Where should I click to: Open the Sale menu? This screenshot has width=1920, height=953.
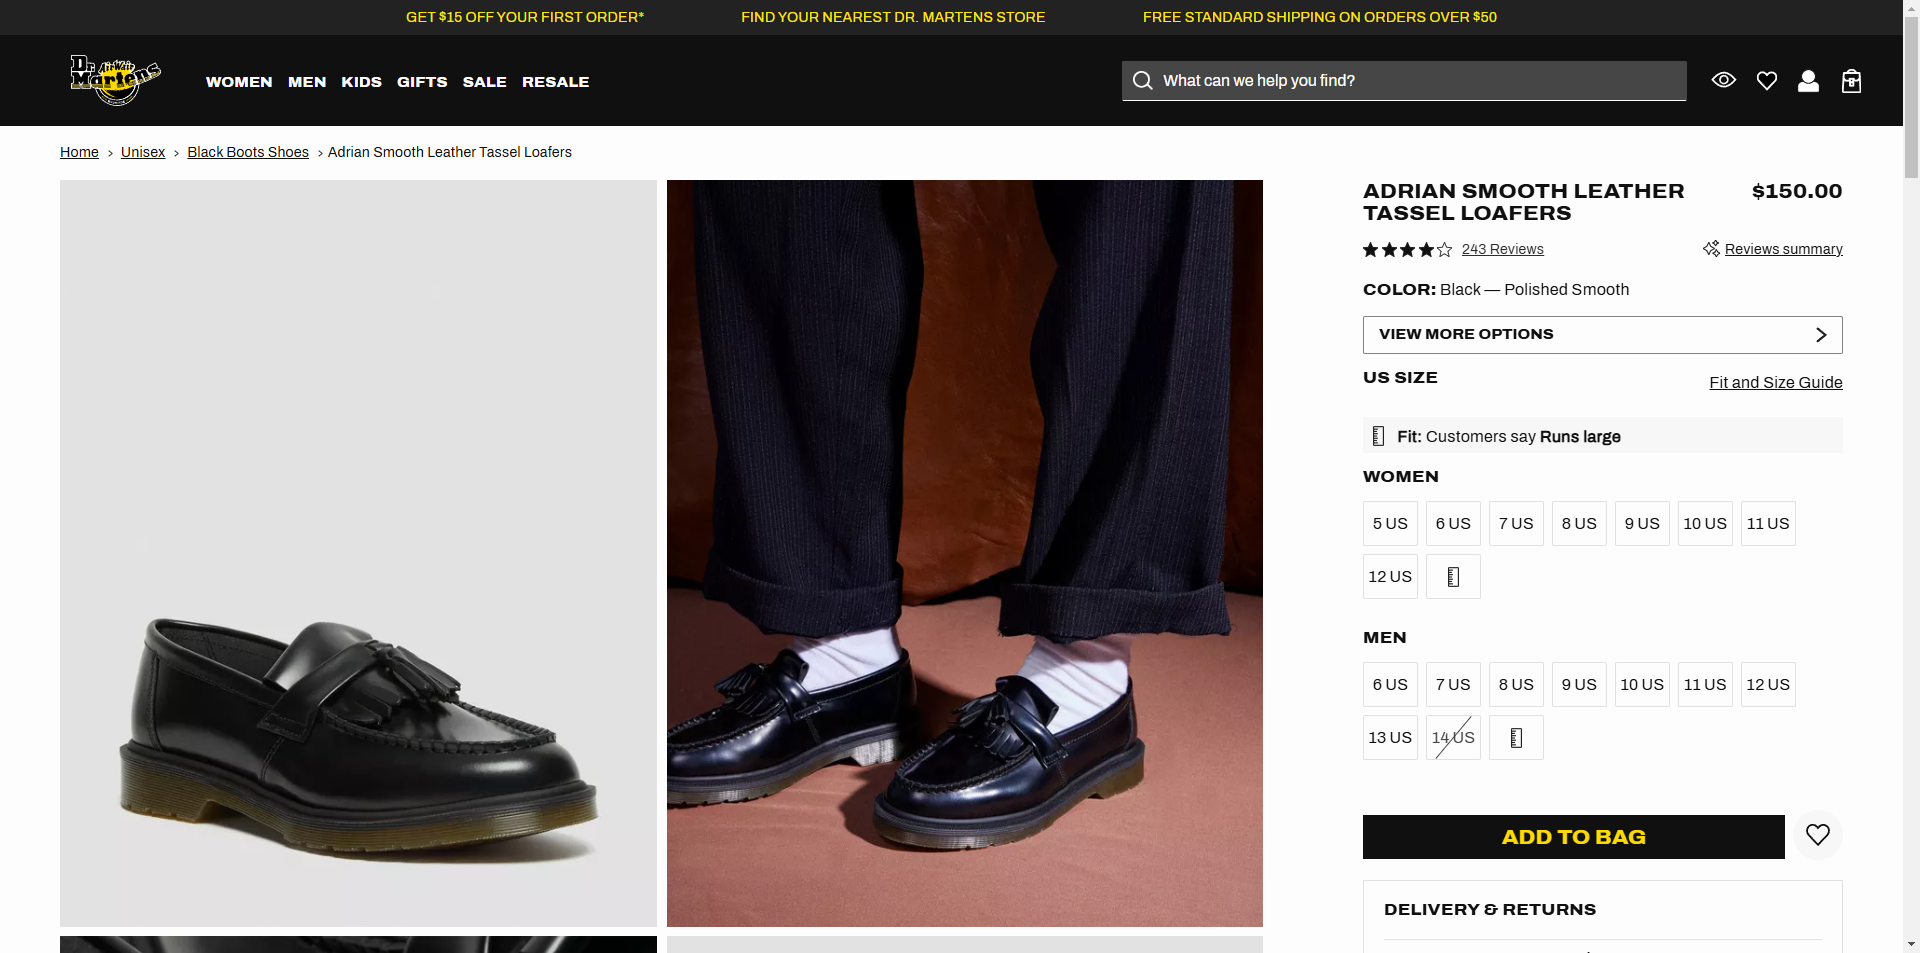click(x=485, y=82)
